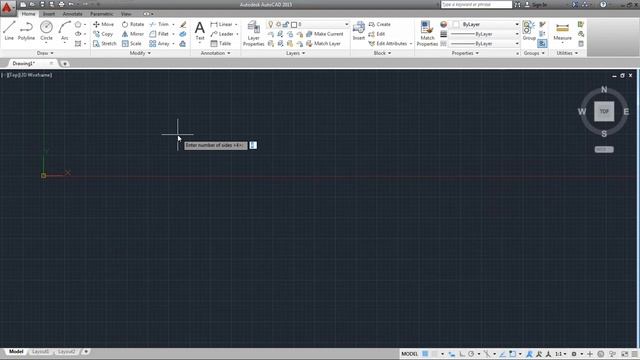Expand the Properties panel
The height and width of the screenshot is (360, 640).
pyautogui.click(x=465, y=53)
